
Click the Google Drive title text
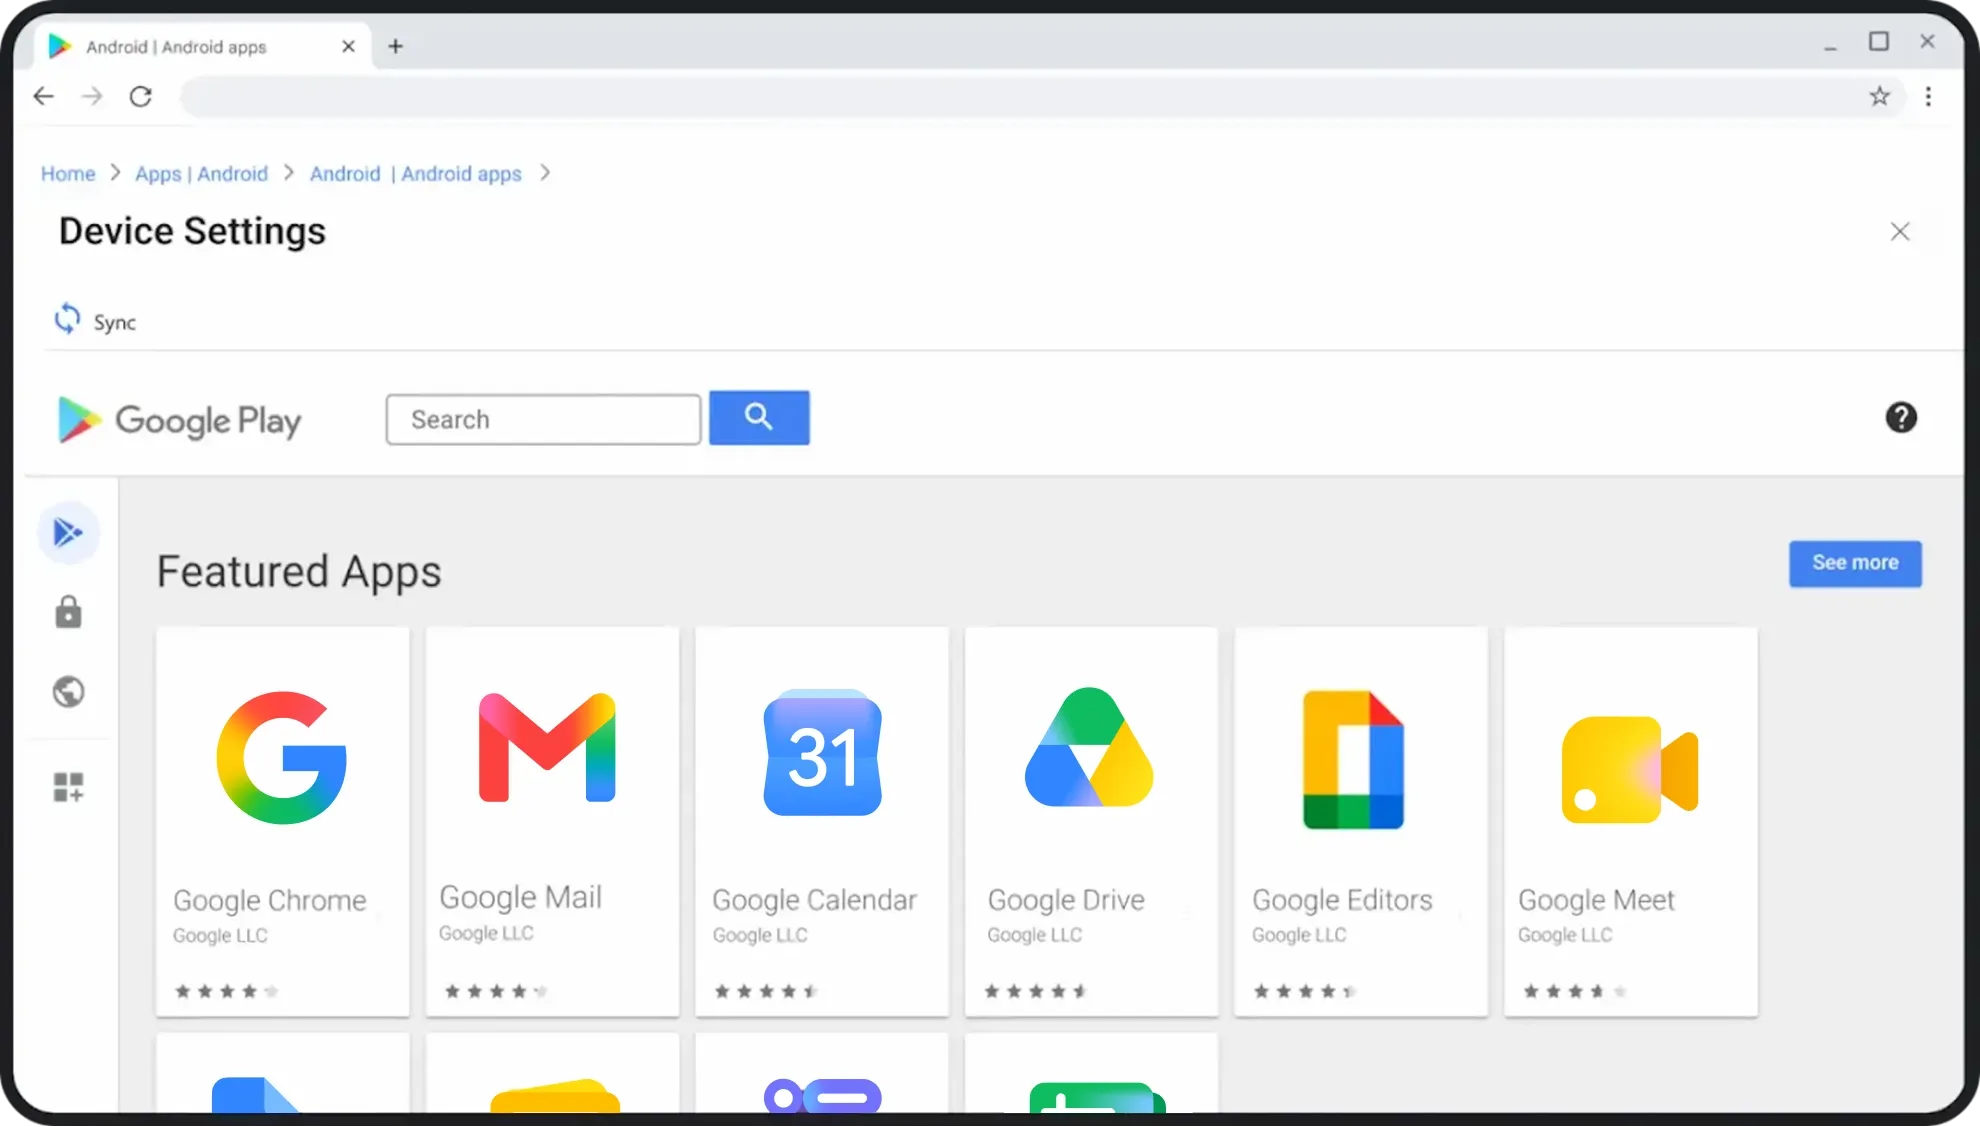pyautogui.click(x=1066, y=900)
